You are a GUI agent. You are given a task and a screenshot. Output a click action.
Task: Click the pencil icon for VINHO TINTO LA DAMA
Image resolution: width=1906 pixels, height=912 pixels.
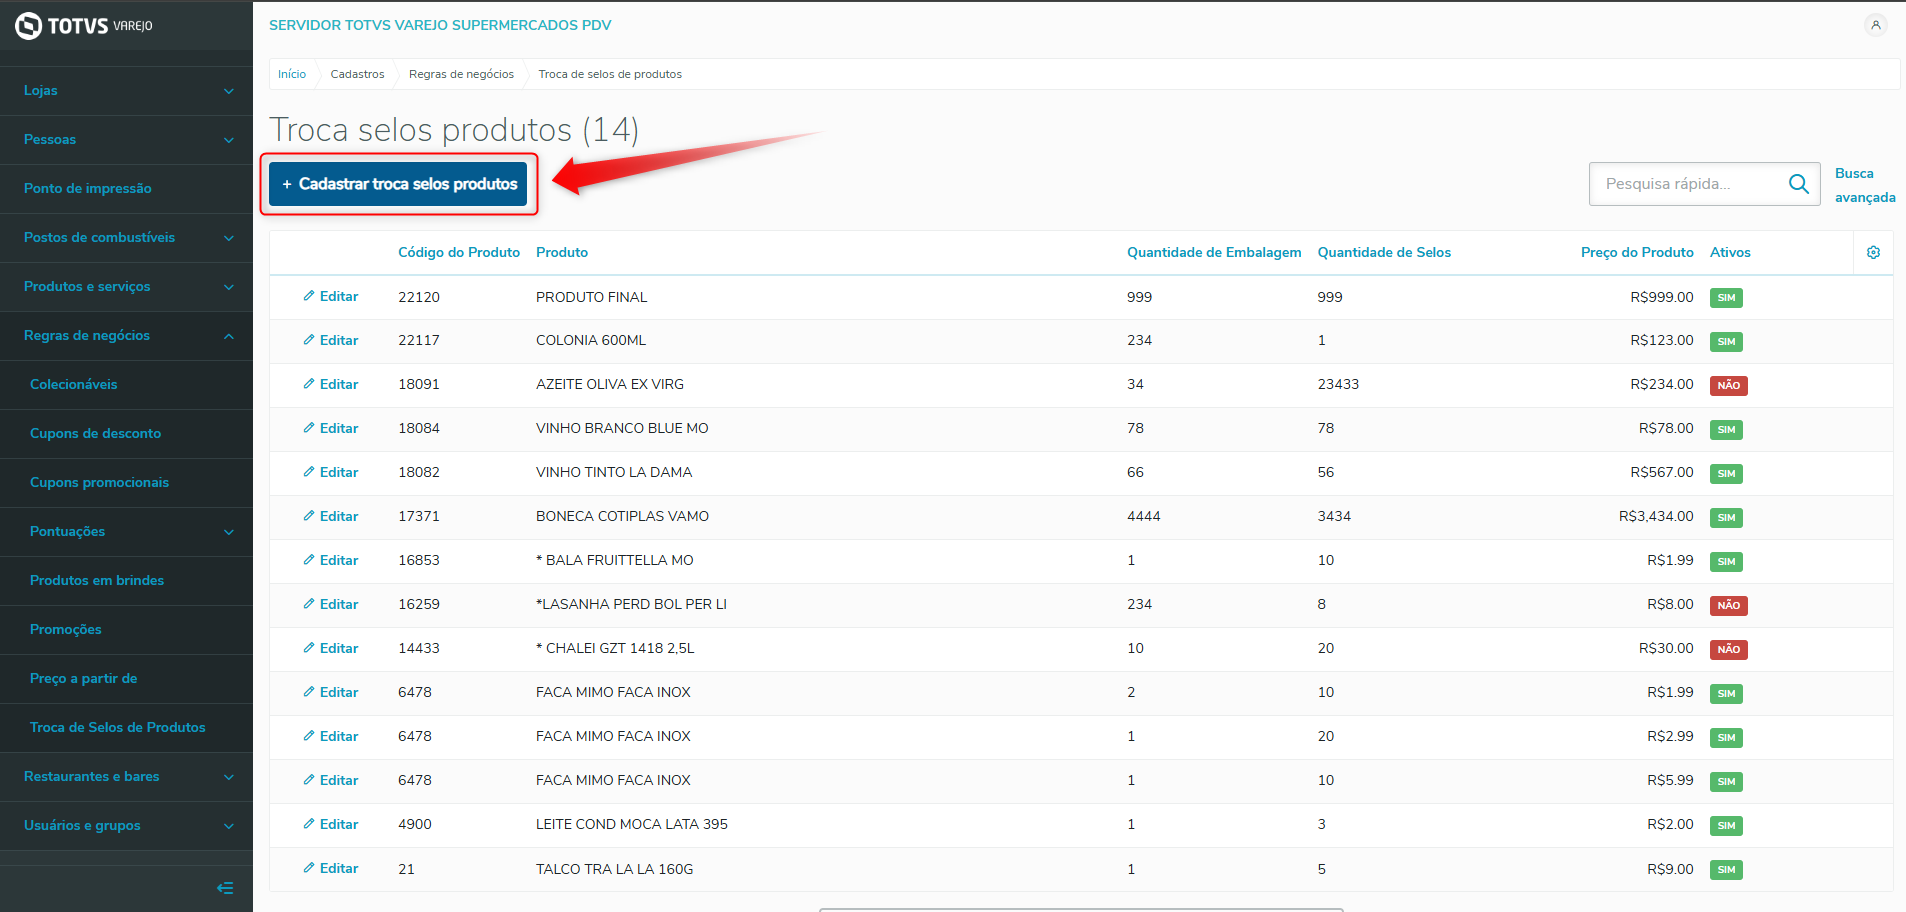click(x=309, y=472)
